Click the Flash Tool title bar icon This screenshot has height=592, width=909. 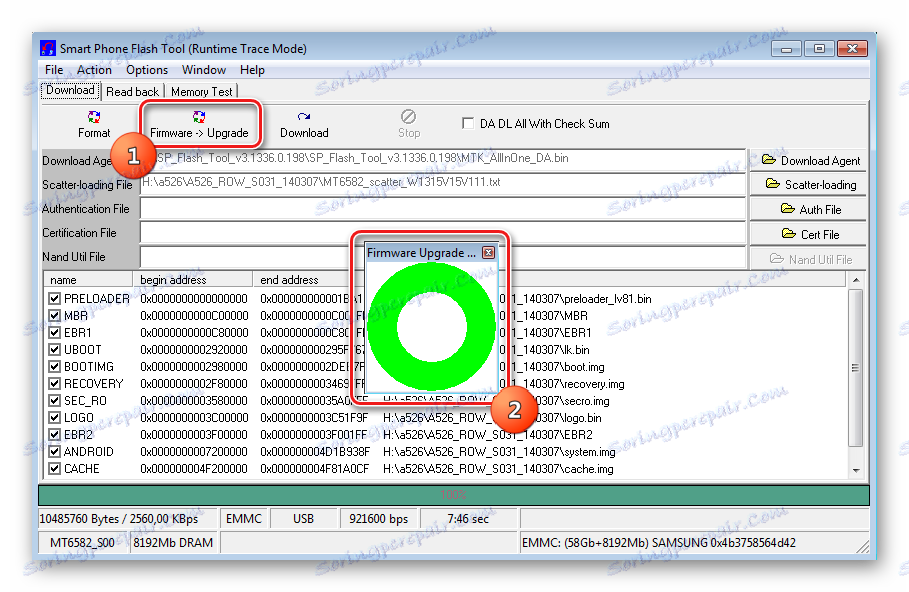tap(48, 48)
